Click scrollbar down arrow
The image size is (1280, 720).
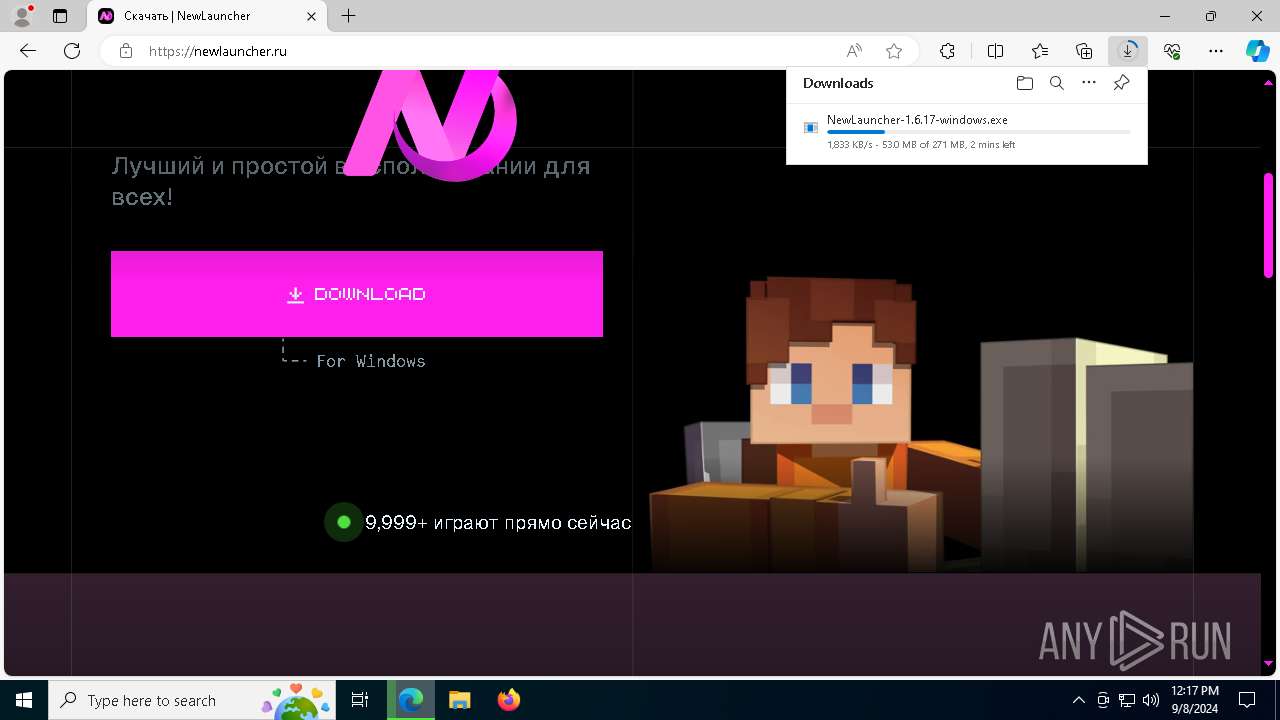click(x=1268, y=664)
